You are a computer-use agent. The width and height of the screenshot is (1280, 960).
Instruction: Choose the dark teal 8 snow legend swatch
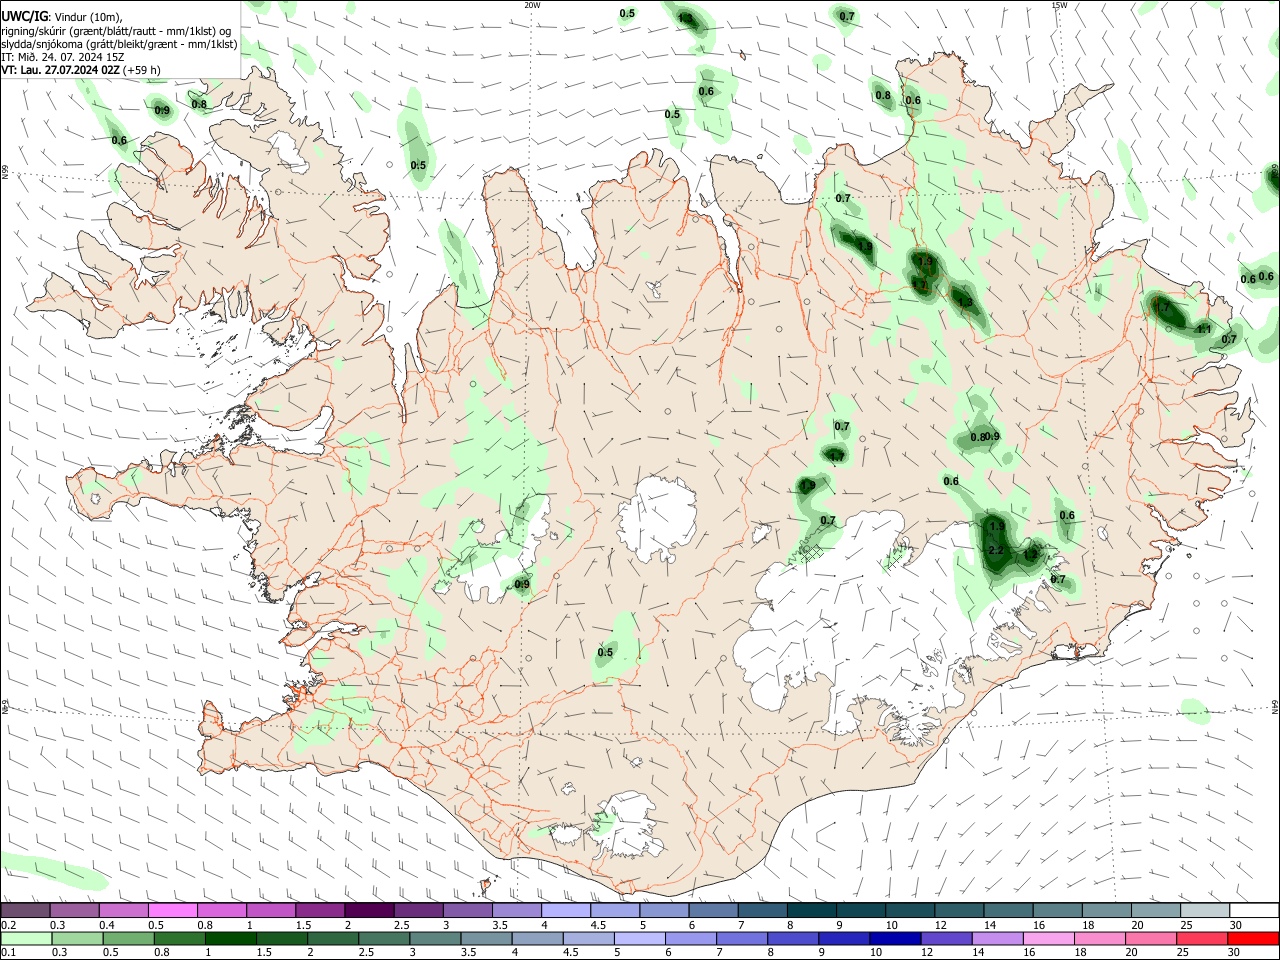coord(811,910)
